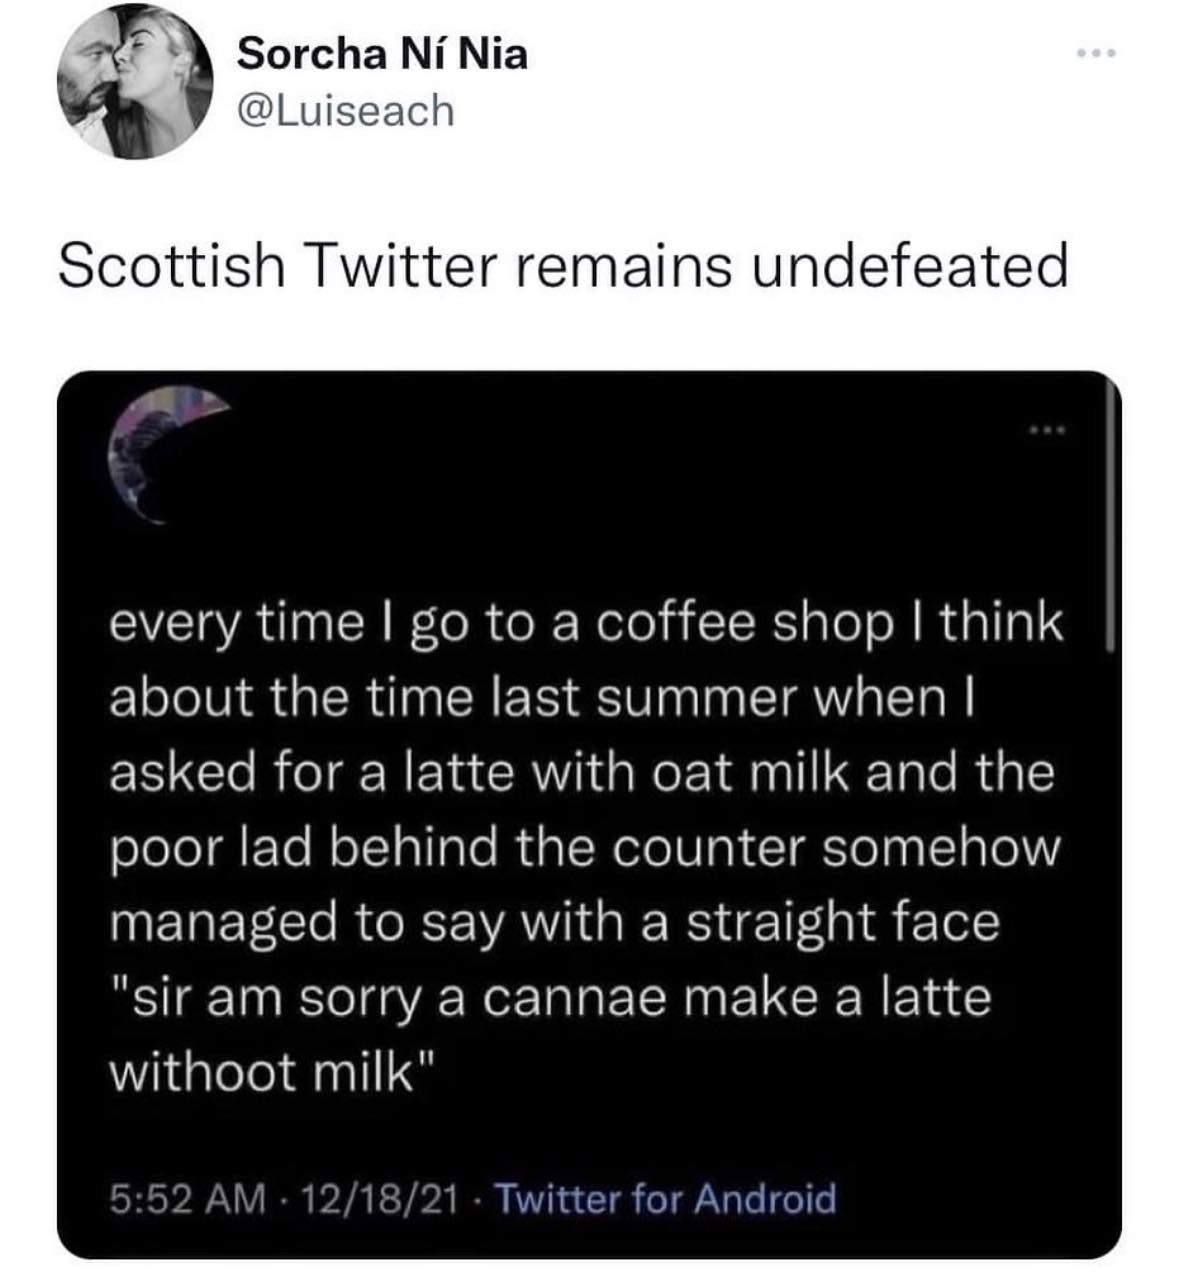
Task: Click the line "managed to say with a straight face"
Action: tap(553, 922)
